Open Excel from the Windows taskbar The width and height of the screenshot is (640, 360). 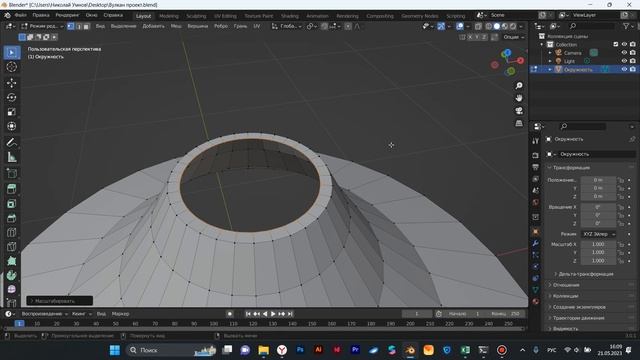pos(465,350)
